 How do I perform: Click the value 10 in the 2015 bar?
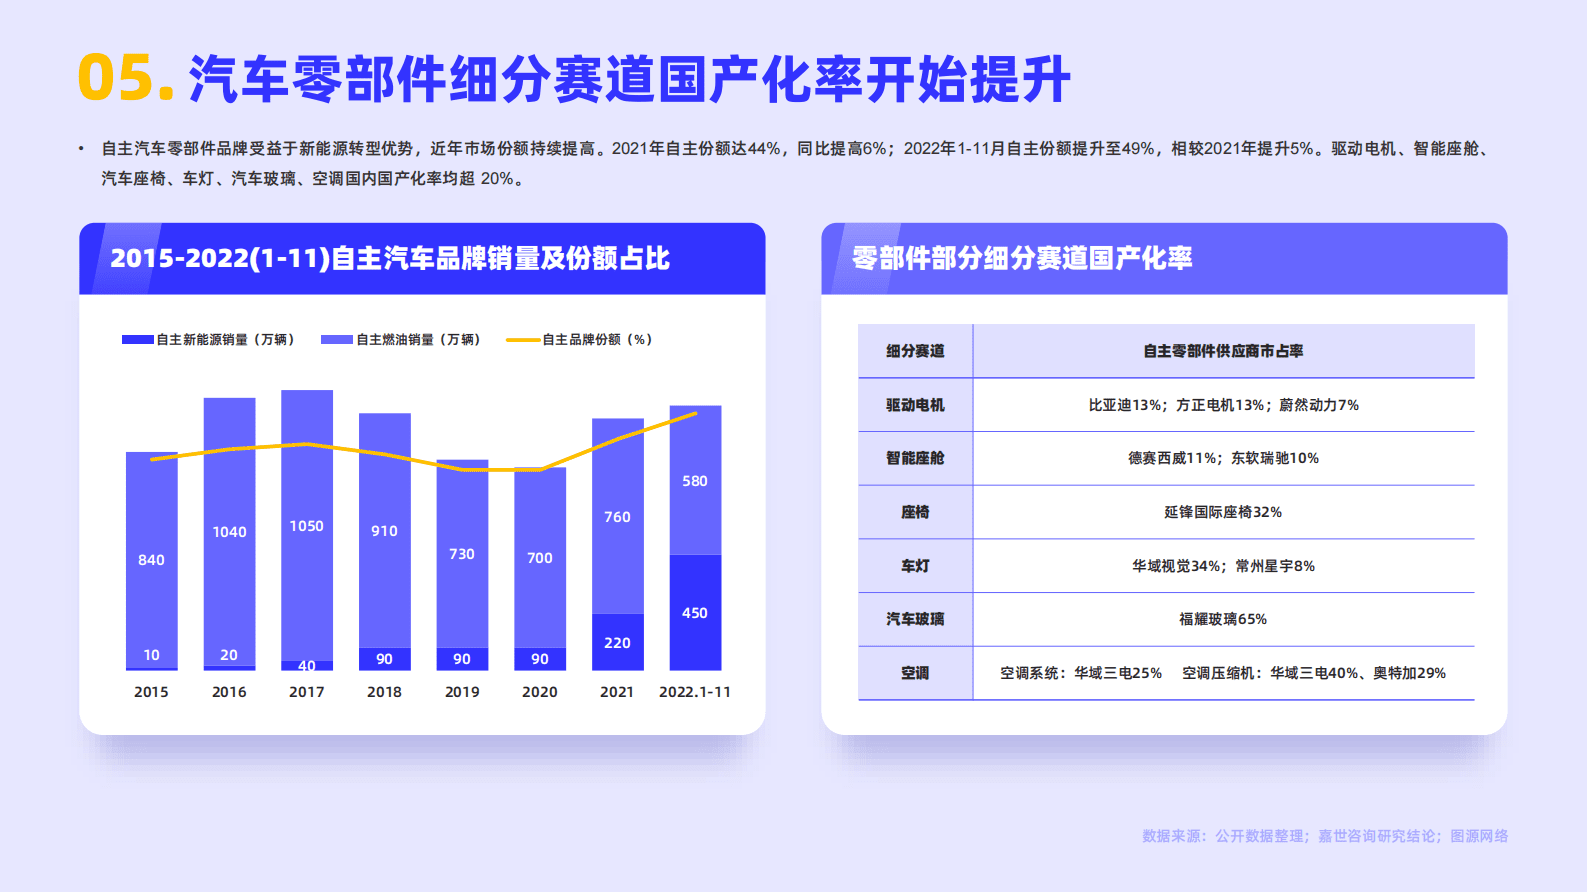[151, 655]
